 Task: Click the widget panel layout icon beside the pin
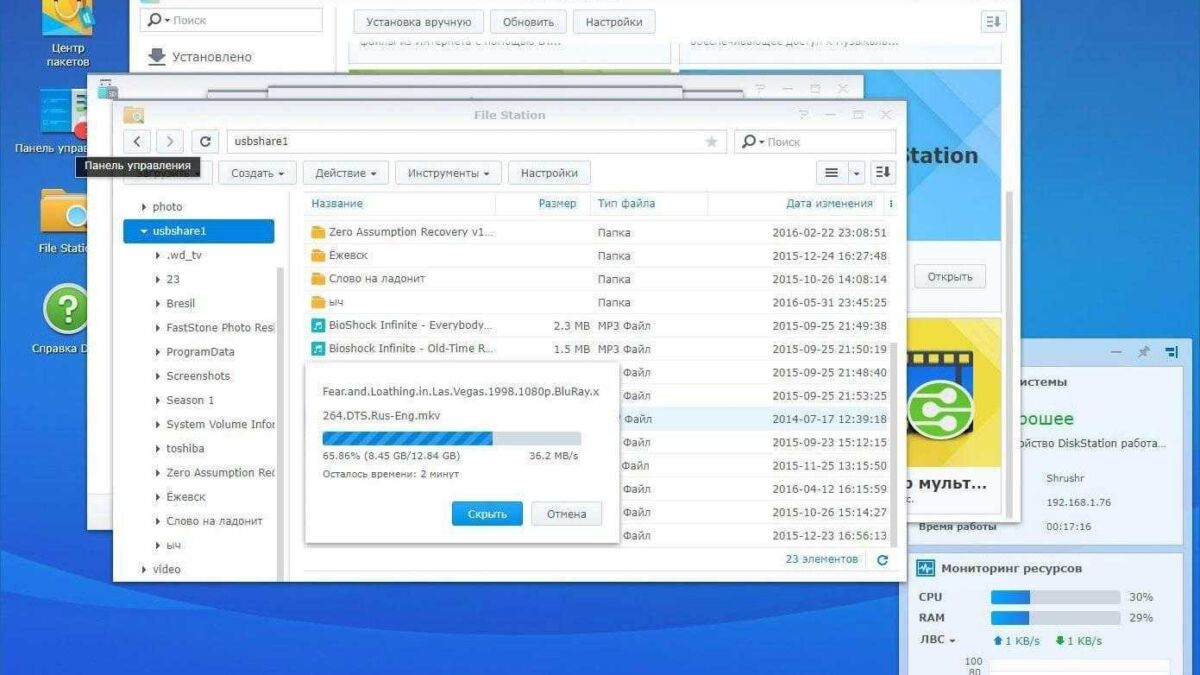tap(1172, 352)
